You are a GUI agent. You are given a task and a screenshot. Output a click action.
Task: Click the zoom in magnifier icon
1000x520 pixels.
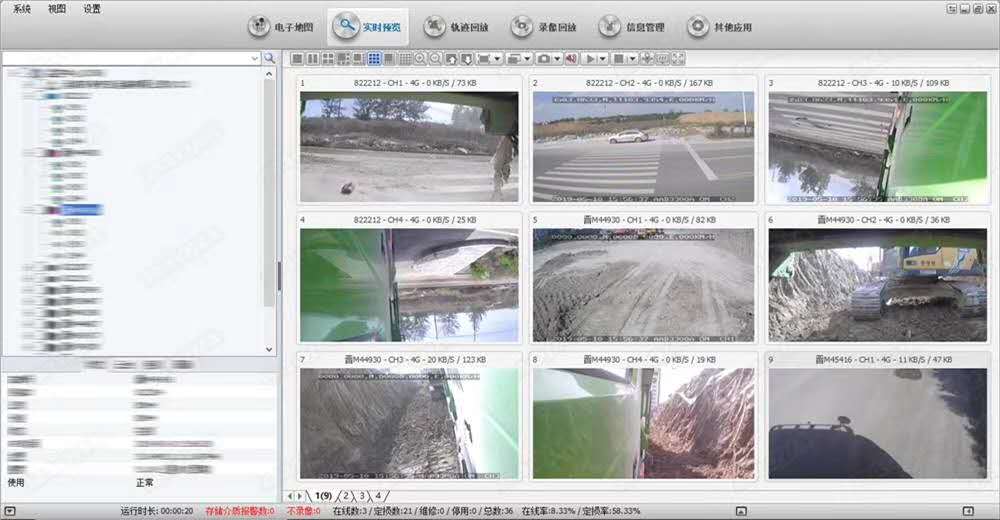click(x=421, y=59)
